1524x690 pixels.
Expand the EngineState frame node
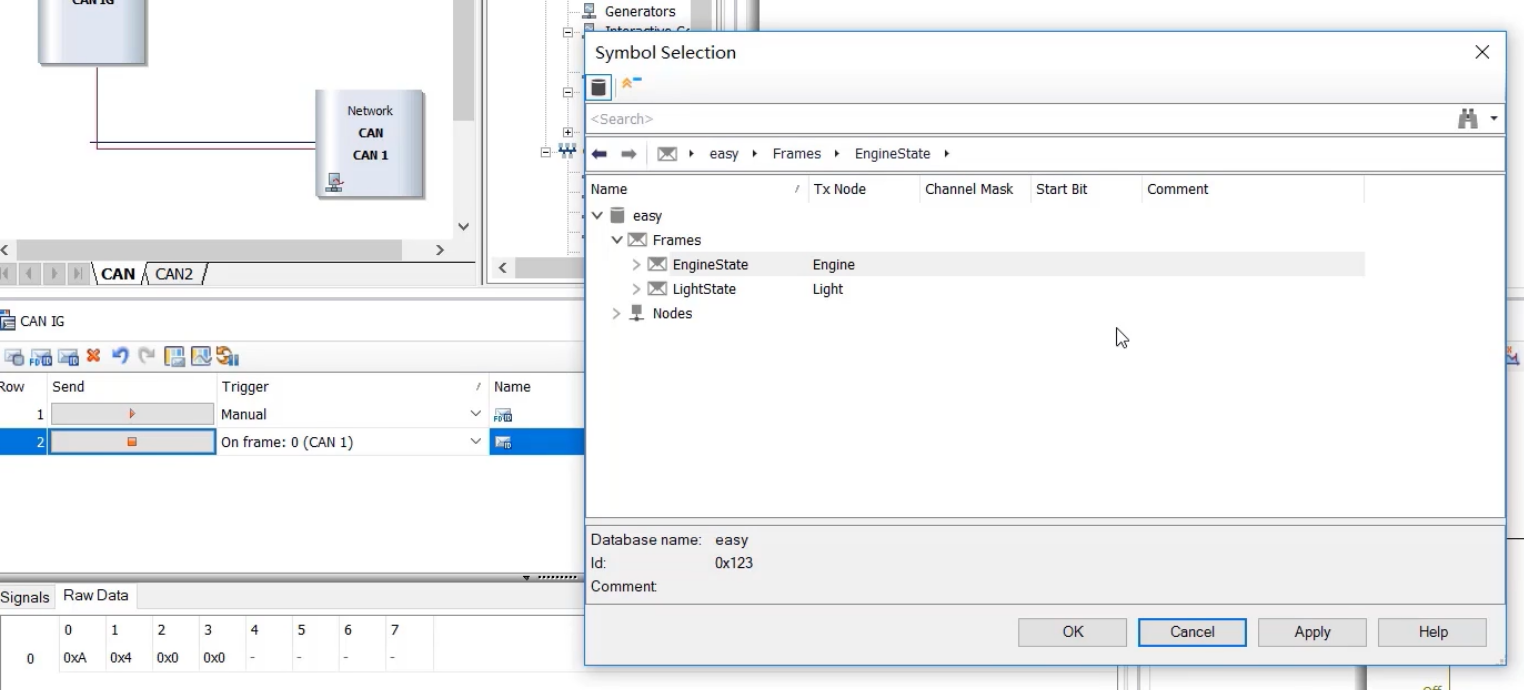click(637, 265)
